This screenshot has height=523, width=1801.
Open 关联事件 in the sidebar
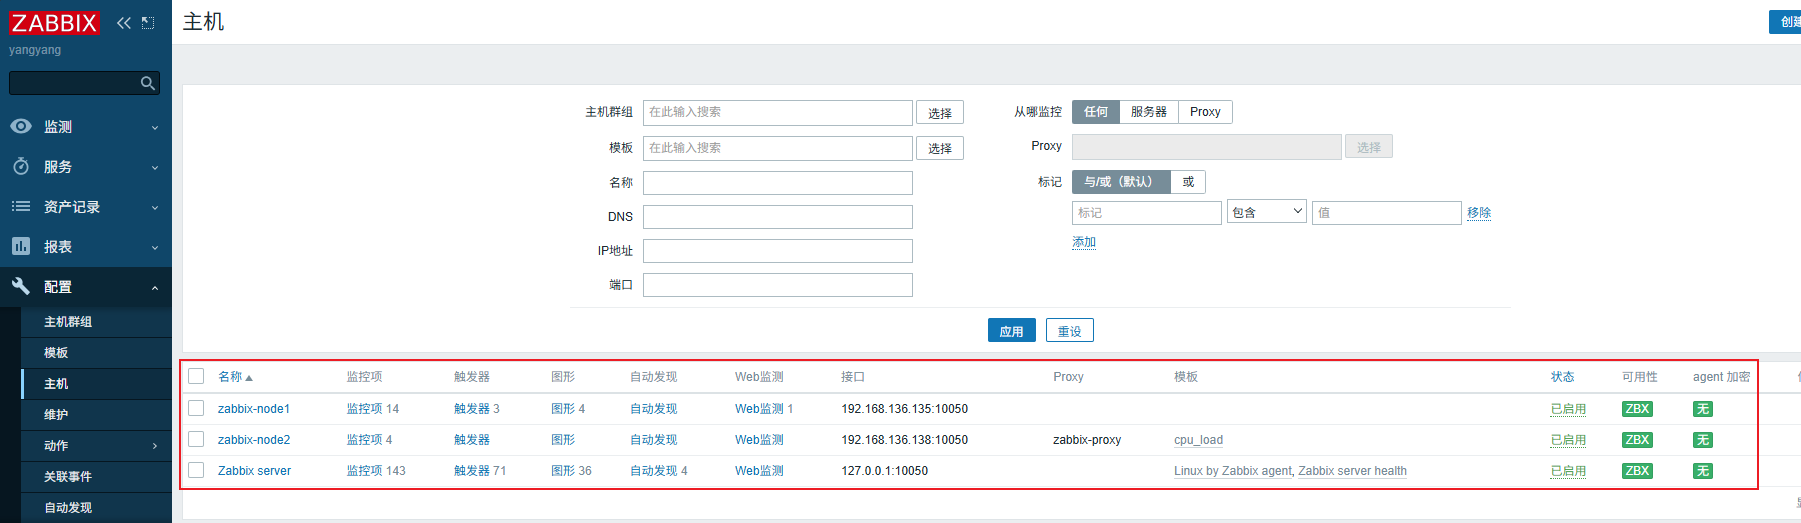pos(68,477)
